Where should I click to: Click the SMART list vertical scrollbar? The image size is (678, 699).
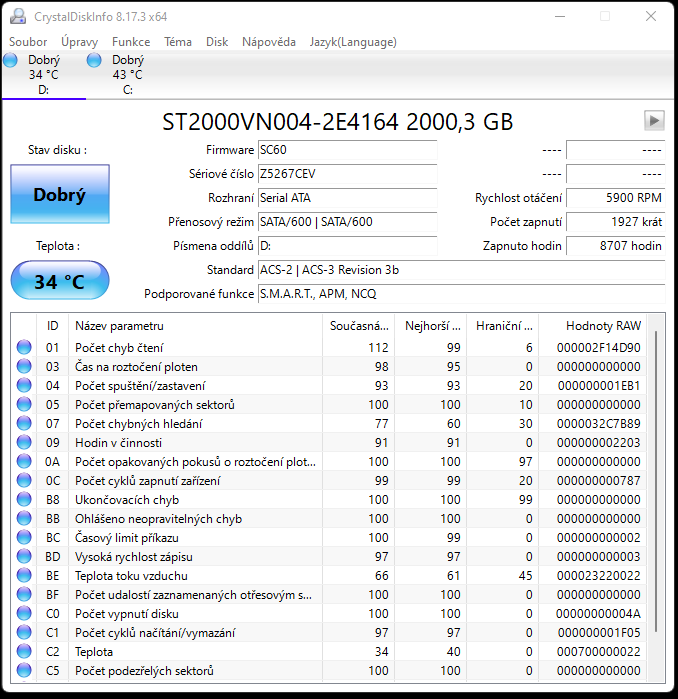(x=656, y=480)
